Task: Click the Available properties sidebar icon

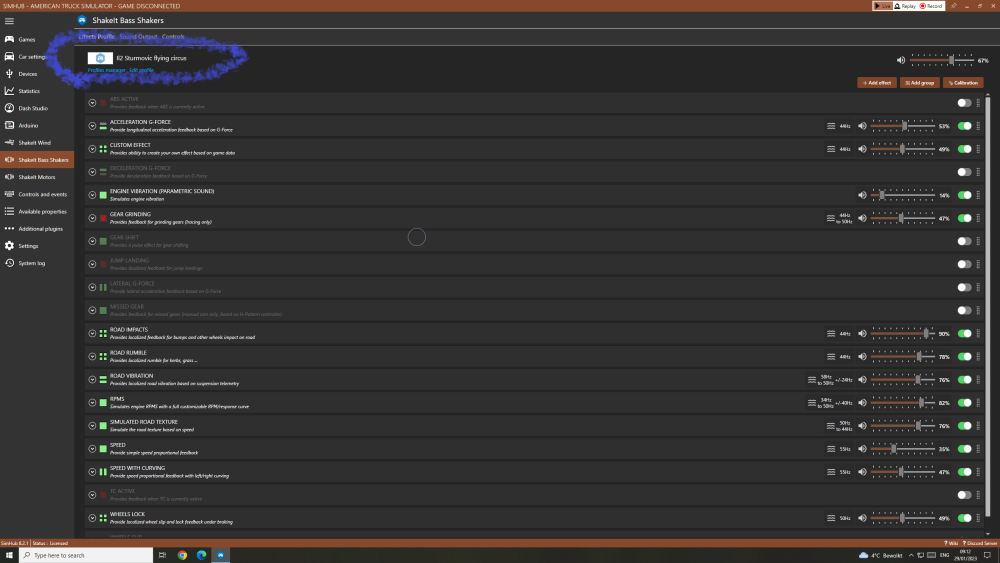Action: click(10, 212)
